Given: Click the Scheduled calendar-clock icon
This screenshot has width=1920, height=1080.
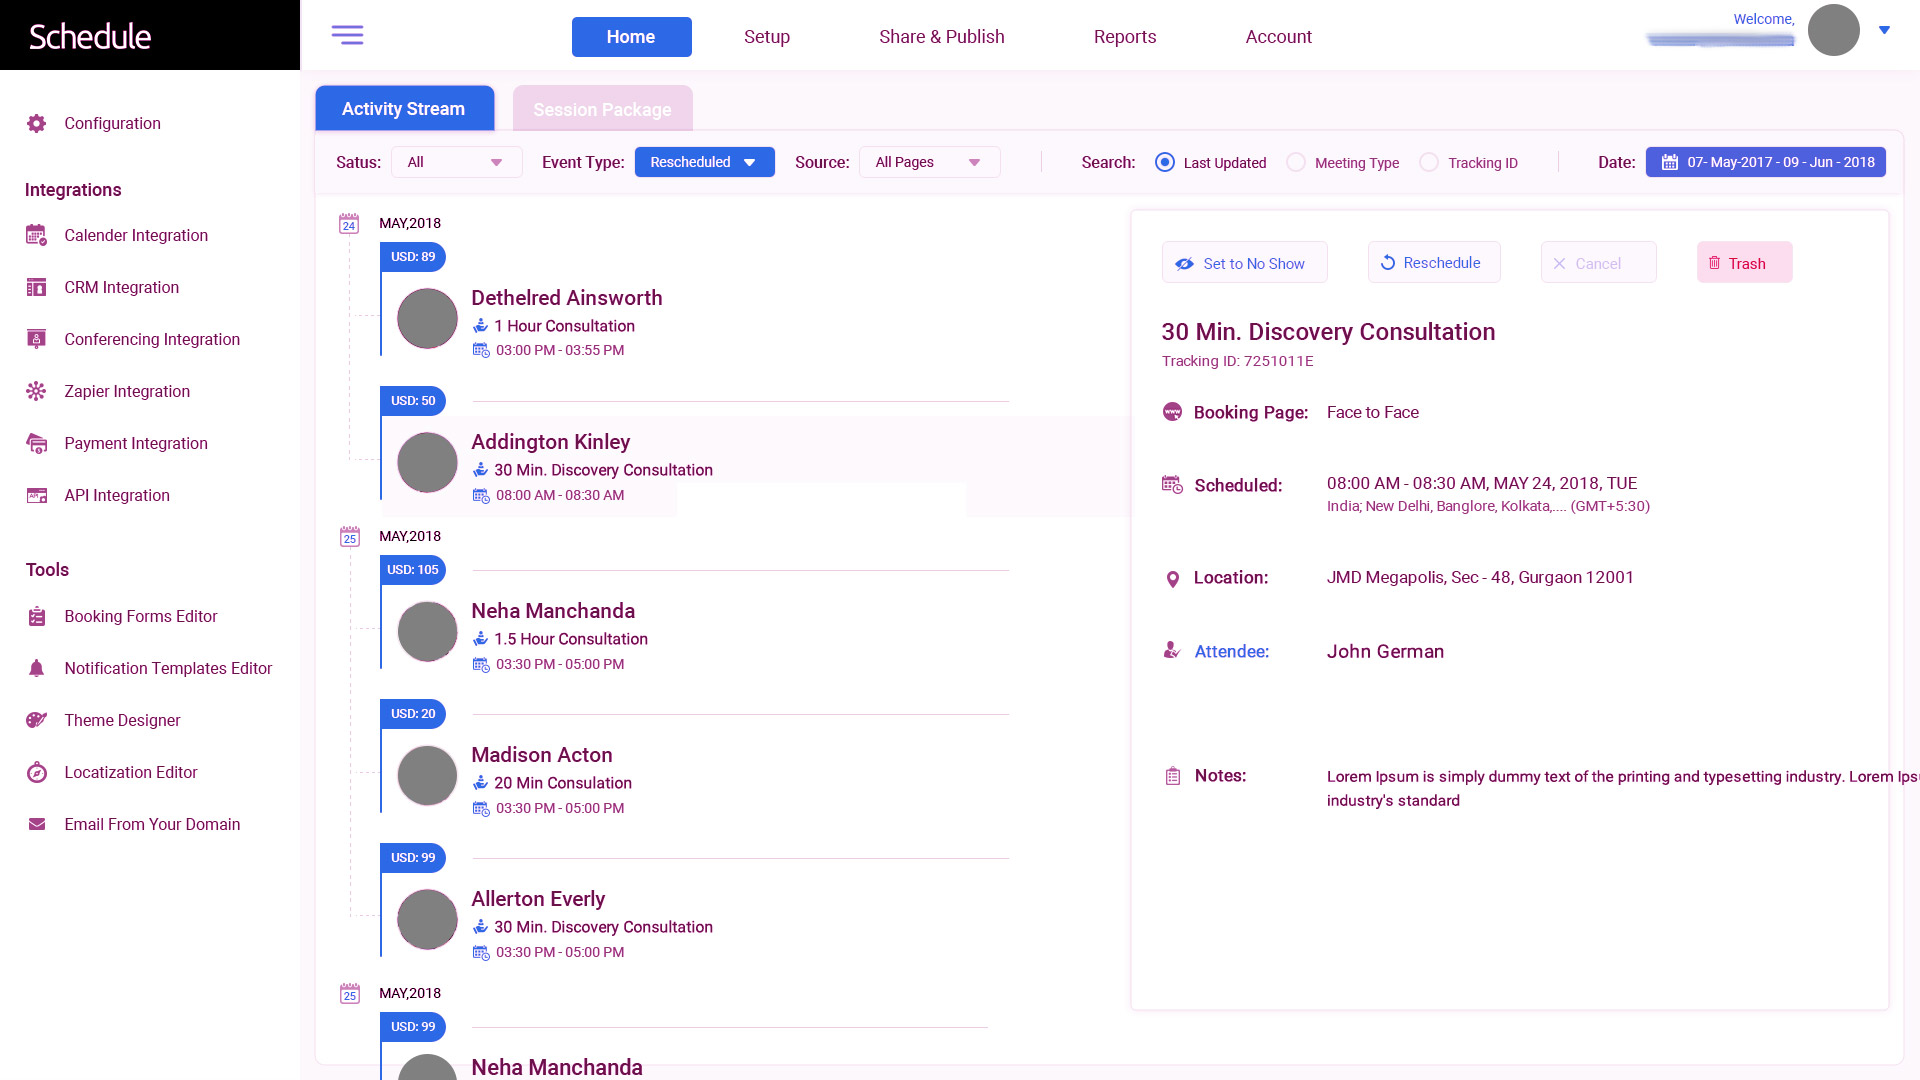Looking at the screenshot, I should tap(1172, 485).
